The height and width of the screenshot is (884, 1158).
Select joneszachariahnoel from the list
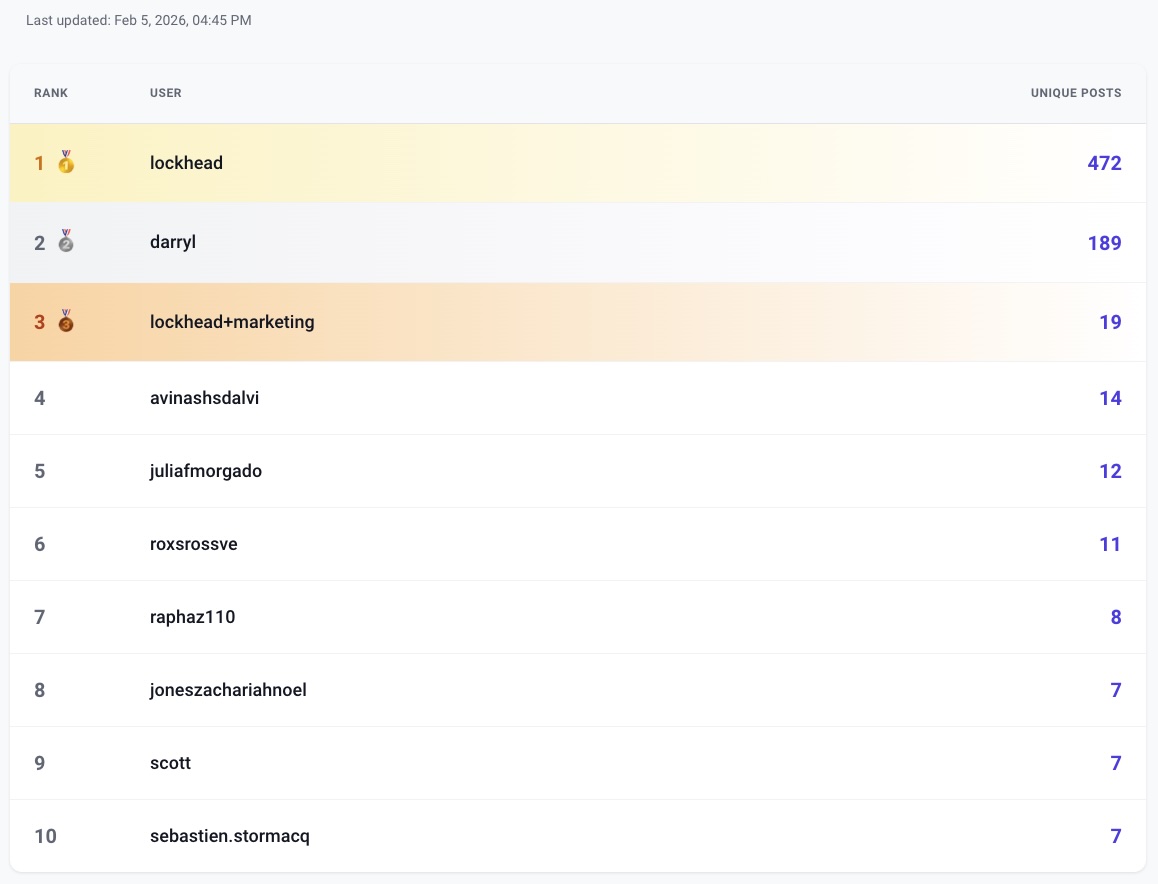point(228,690)
